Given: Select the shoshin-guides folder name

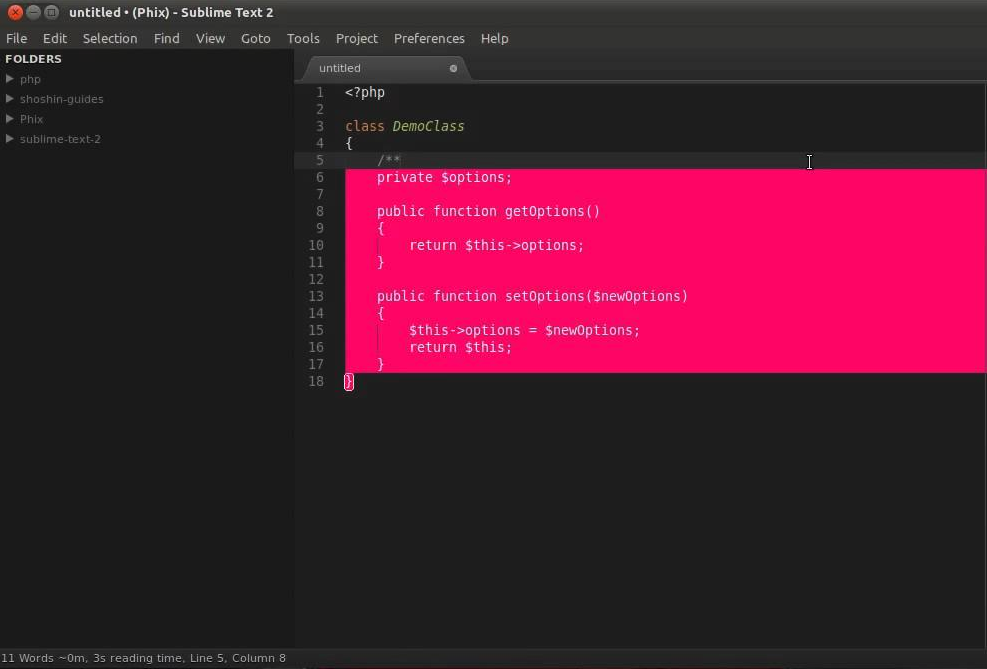Looking at the screenshot, I should click(62, 99).
